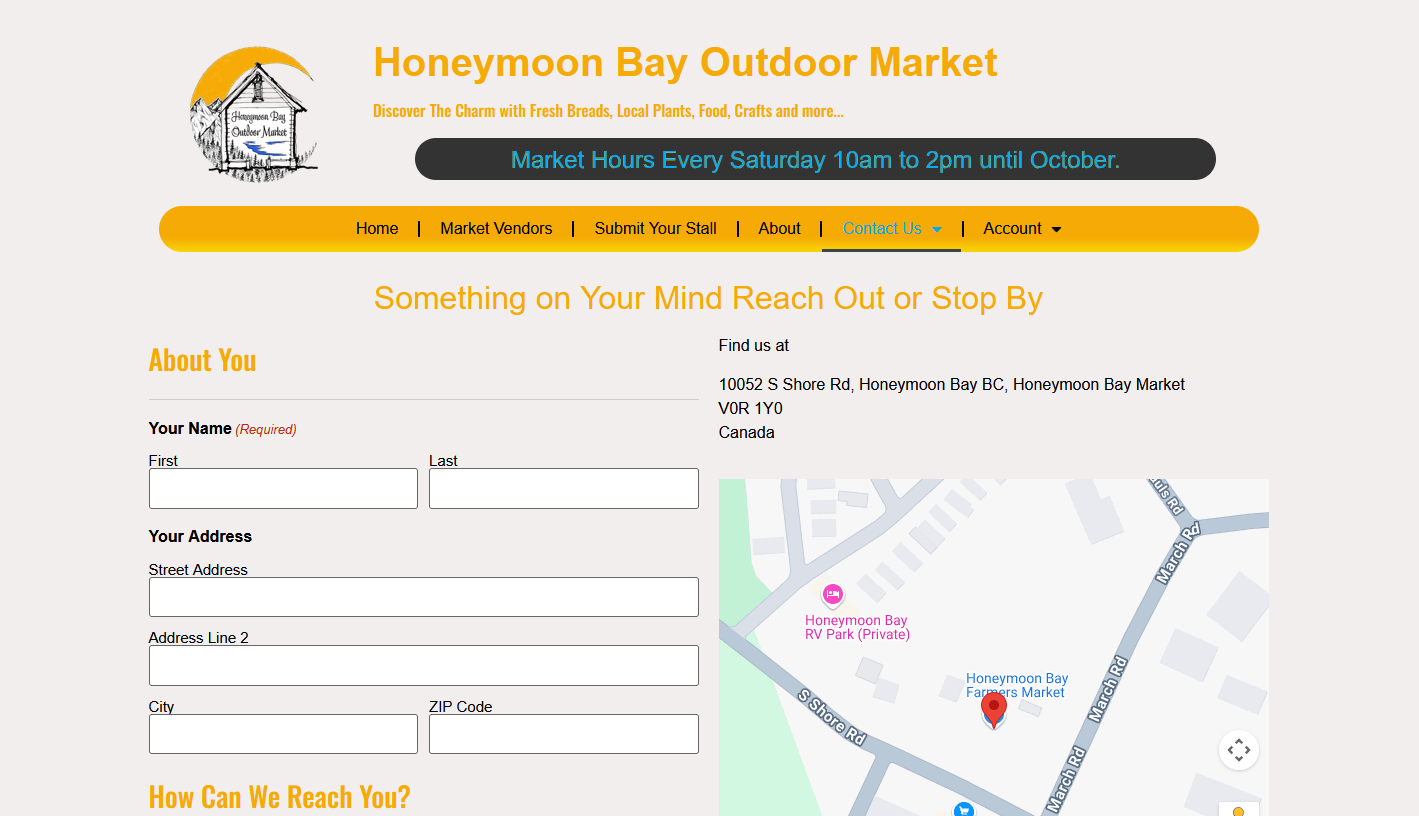Click Honeymoon Bay RV Park map label
1419x816 pixels.
(x=857, y=627)
